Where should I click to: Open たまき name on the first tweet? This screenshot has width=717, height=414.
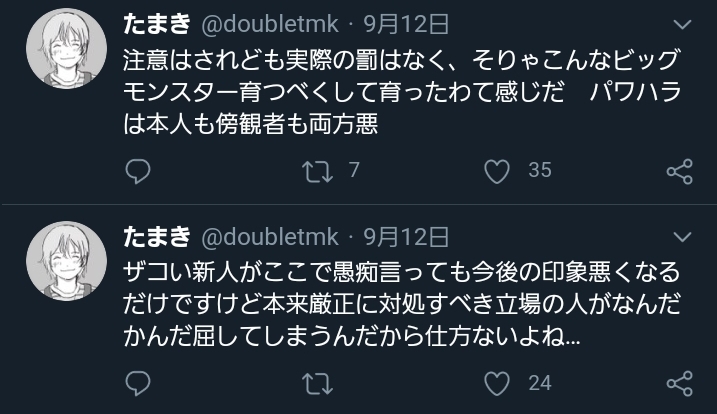[156, 24]
